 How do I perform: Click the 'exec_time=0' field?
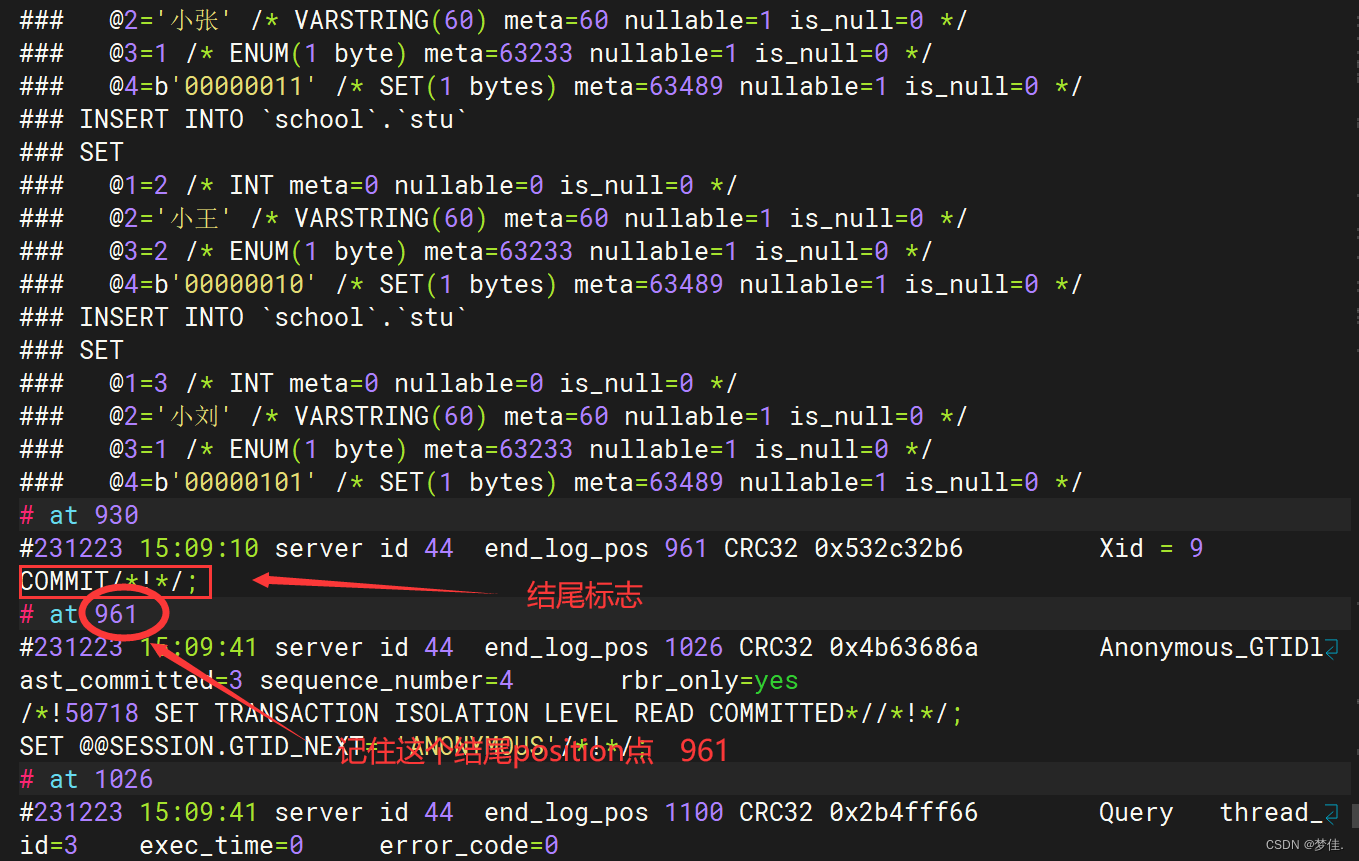(x=221, y=846)
